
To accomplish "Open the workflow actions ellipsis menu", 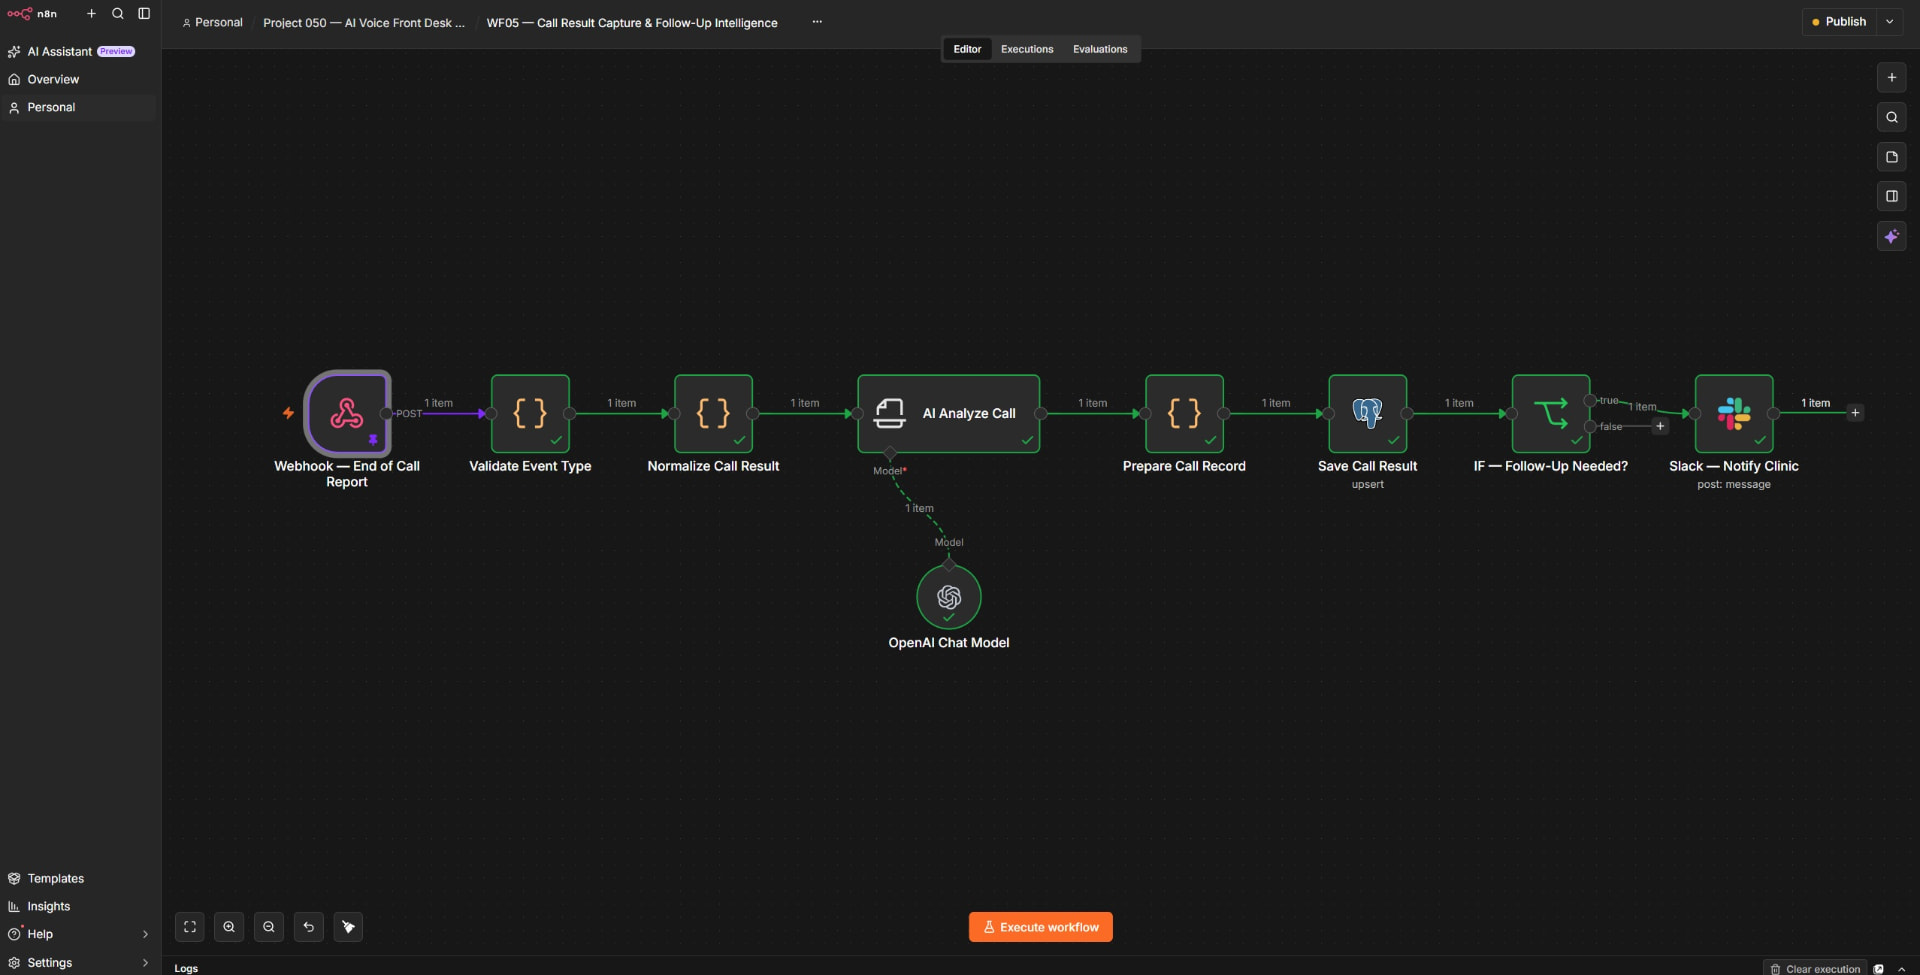I will pos(817,22).
